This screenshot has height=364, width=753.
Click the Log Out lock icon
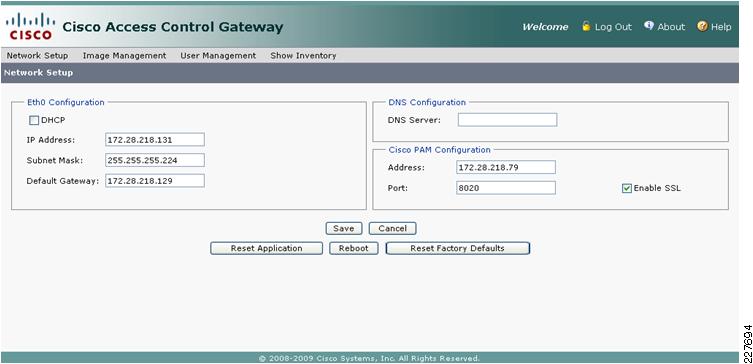(586, 26)
